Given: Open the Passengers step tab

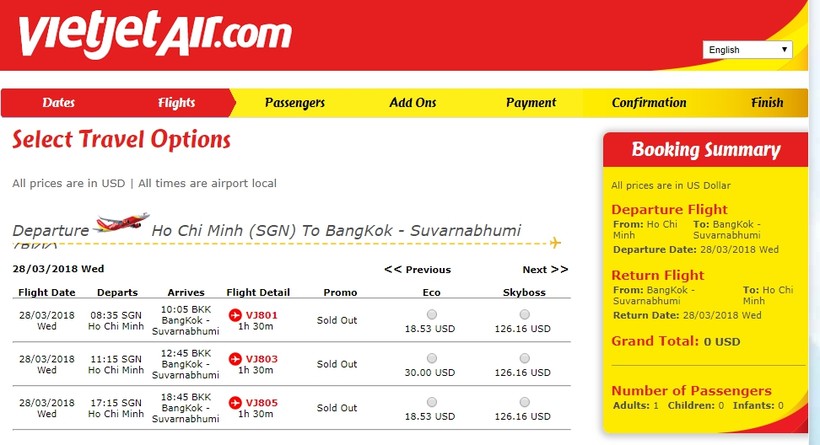Looking at the screenshot, I should pyautogui.click(x=294, y=103).
